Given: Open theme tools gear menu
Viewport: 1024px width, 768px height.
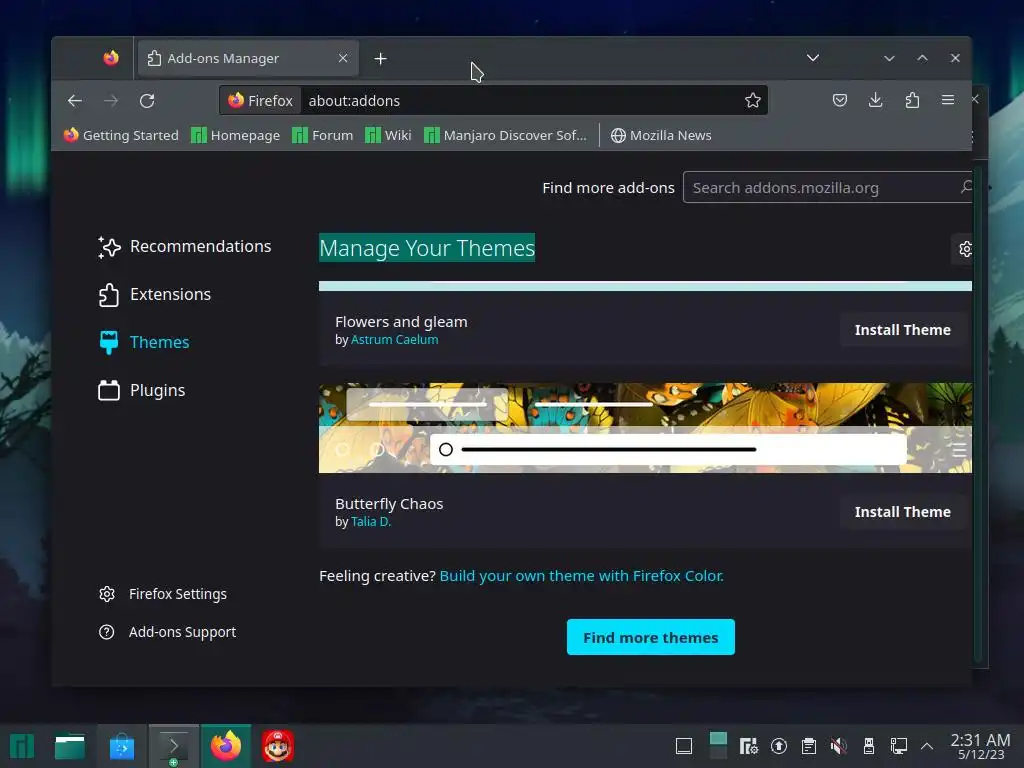Looking at the screenshot, I should [x=965, y=249].
